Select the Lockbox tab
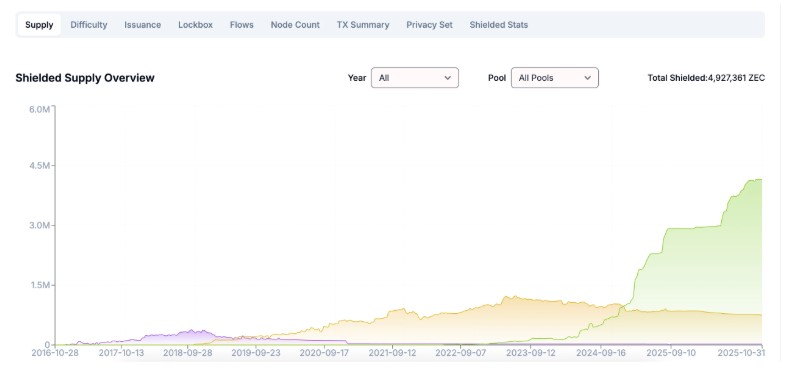Screen dimensions: 793x378 coord(195,25)
